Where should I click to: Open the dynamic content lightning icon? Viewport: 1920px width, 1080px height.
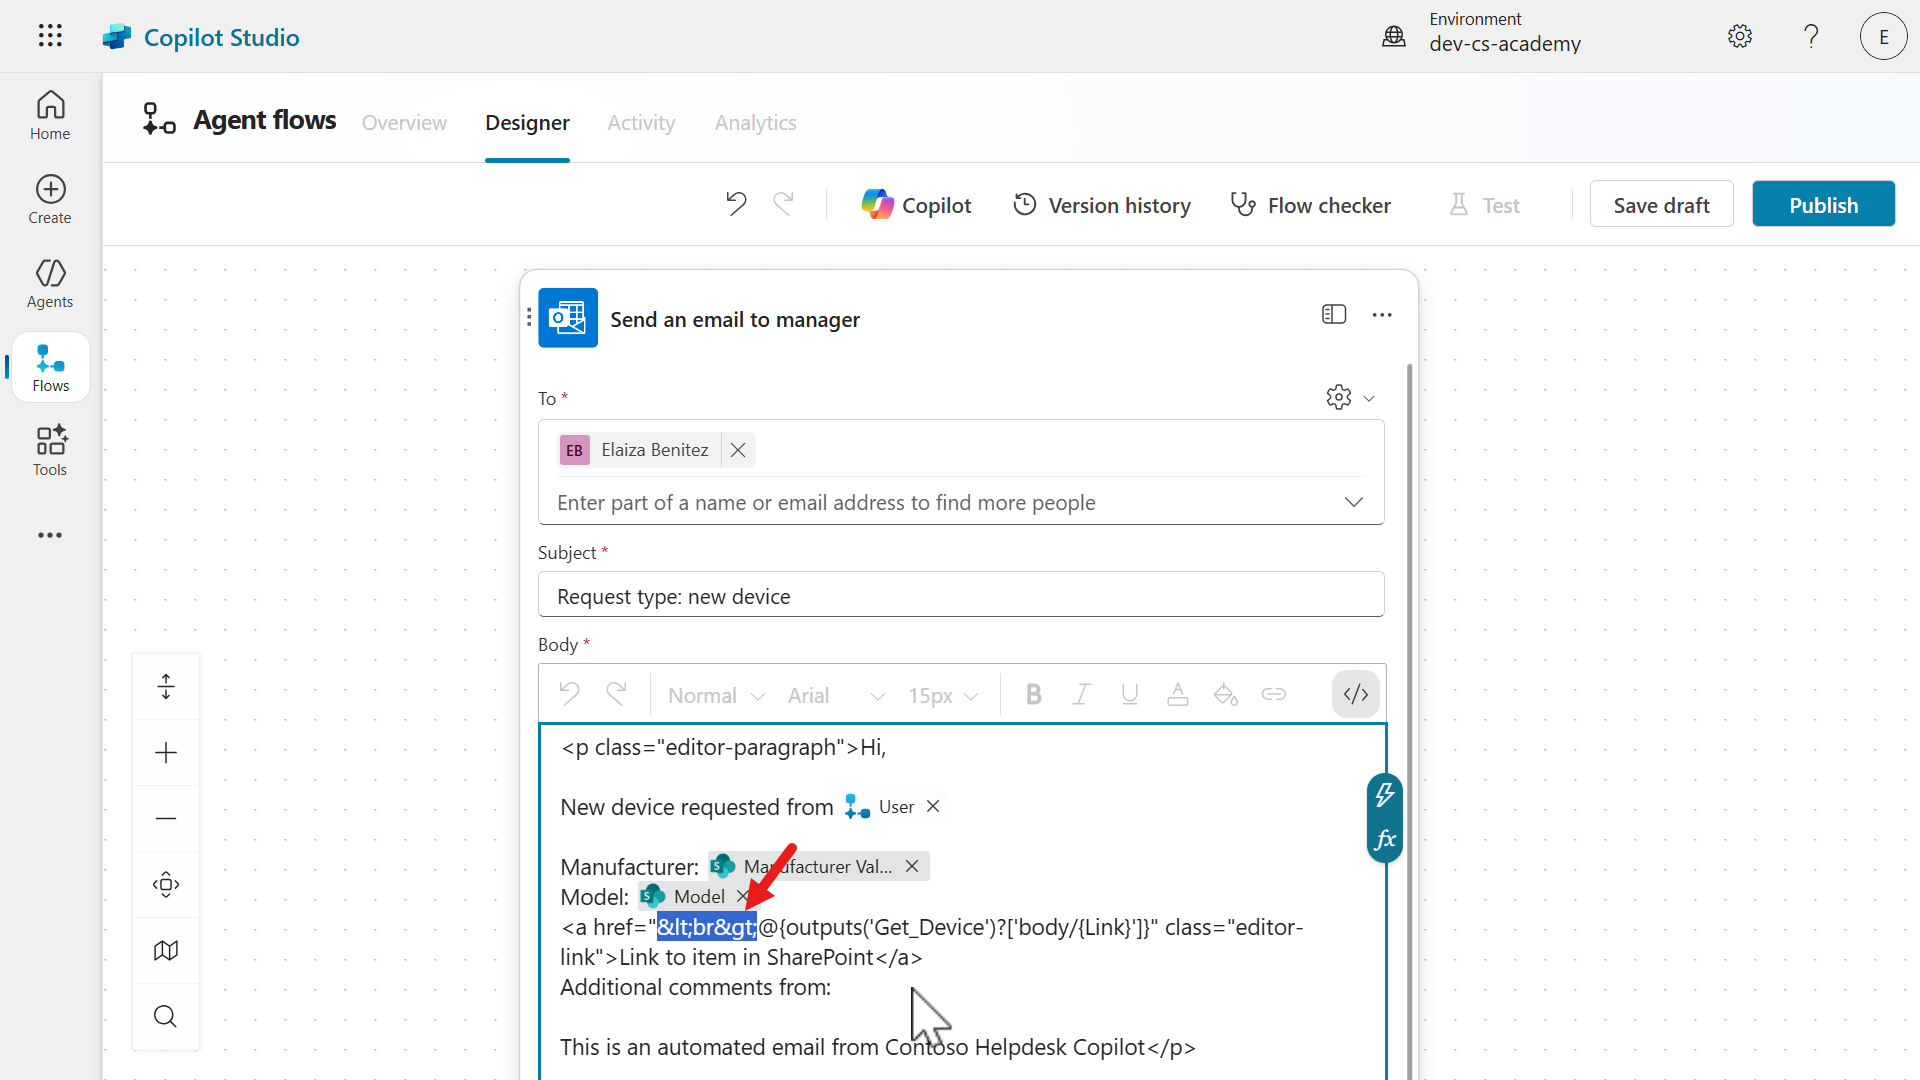pyautogui.click(x=1385, y=795)
